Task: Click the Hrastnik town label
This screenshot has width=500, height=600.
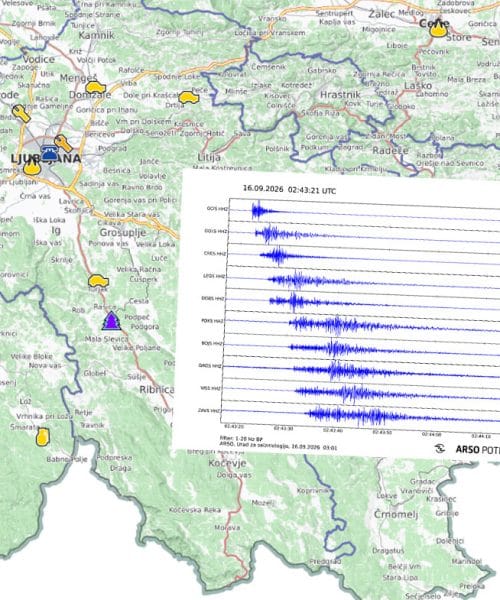Action: (x=340, y=95)
